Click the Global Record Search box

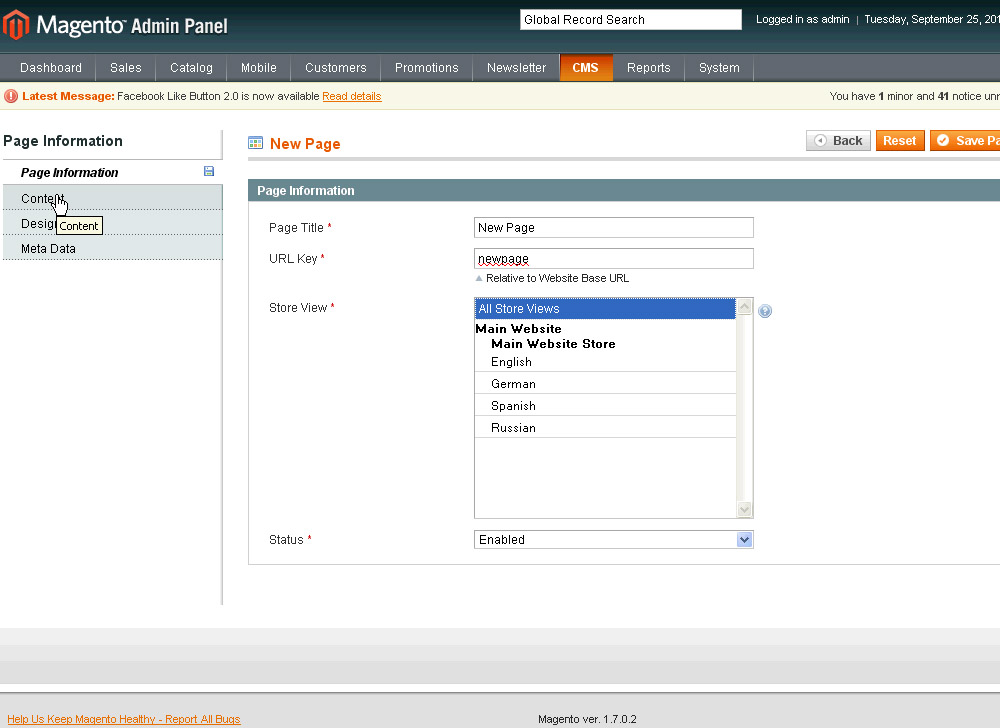click(x=630, y=20)
